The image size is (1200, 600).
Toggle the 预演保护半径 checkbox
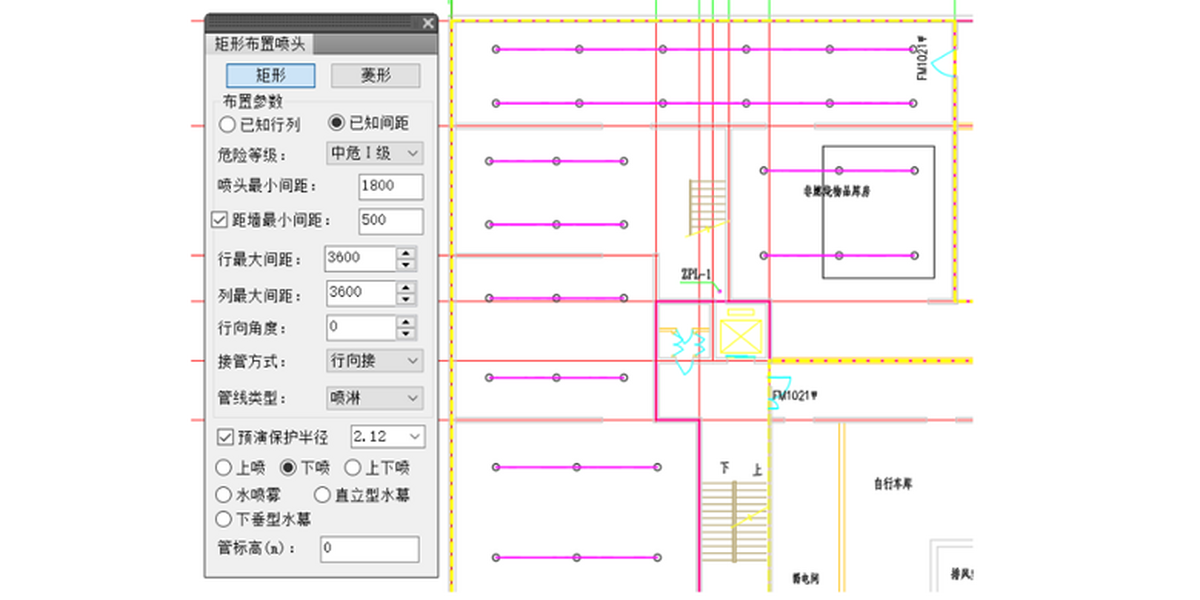coord(224,437)
